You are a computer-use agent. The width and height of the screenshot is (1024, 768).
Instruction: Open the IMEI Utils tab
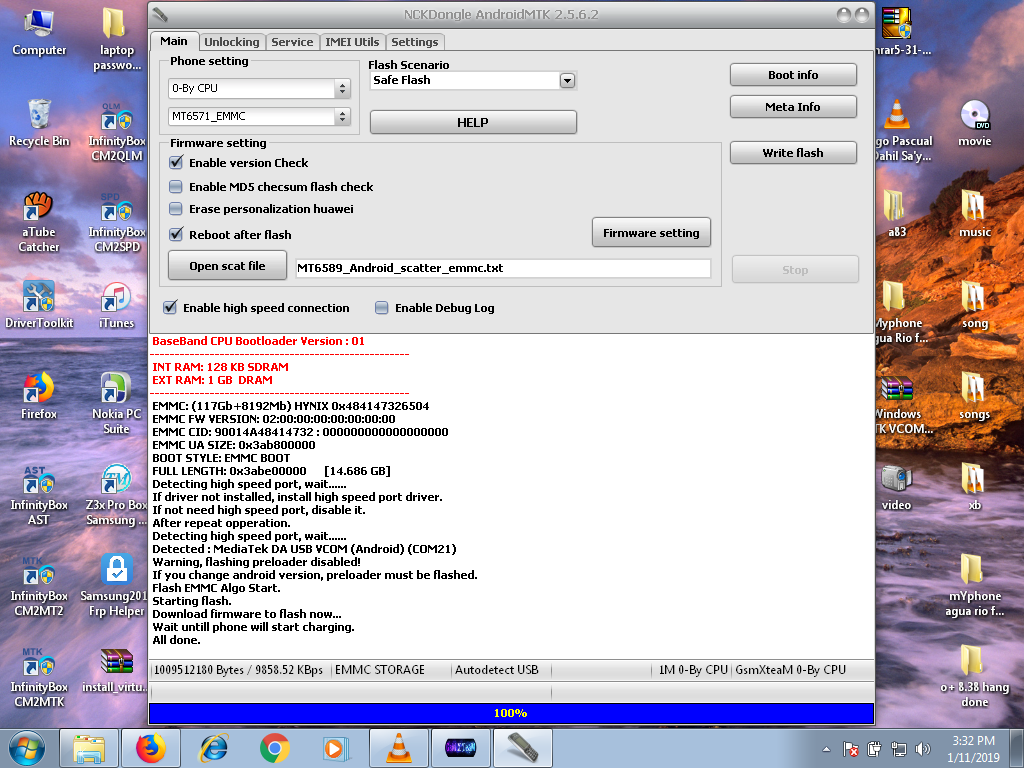pos(352,42)
